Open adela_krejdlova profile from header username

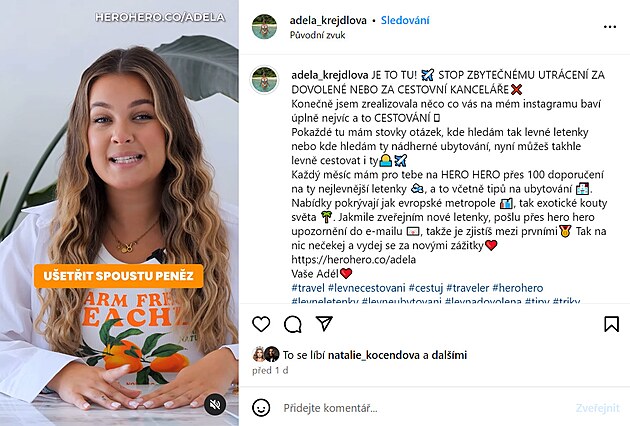click(x=328, y=20)
